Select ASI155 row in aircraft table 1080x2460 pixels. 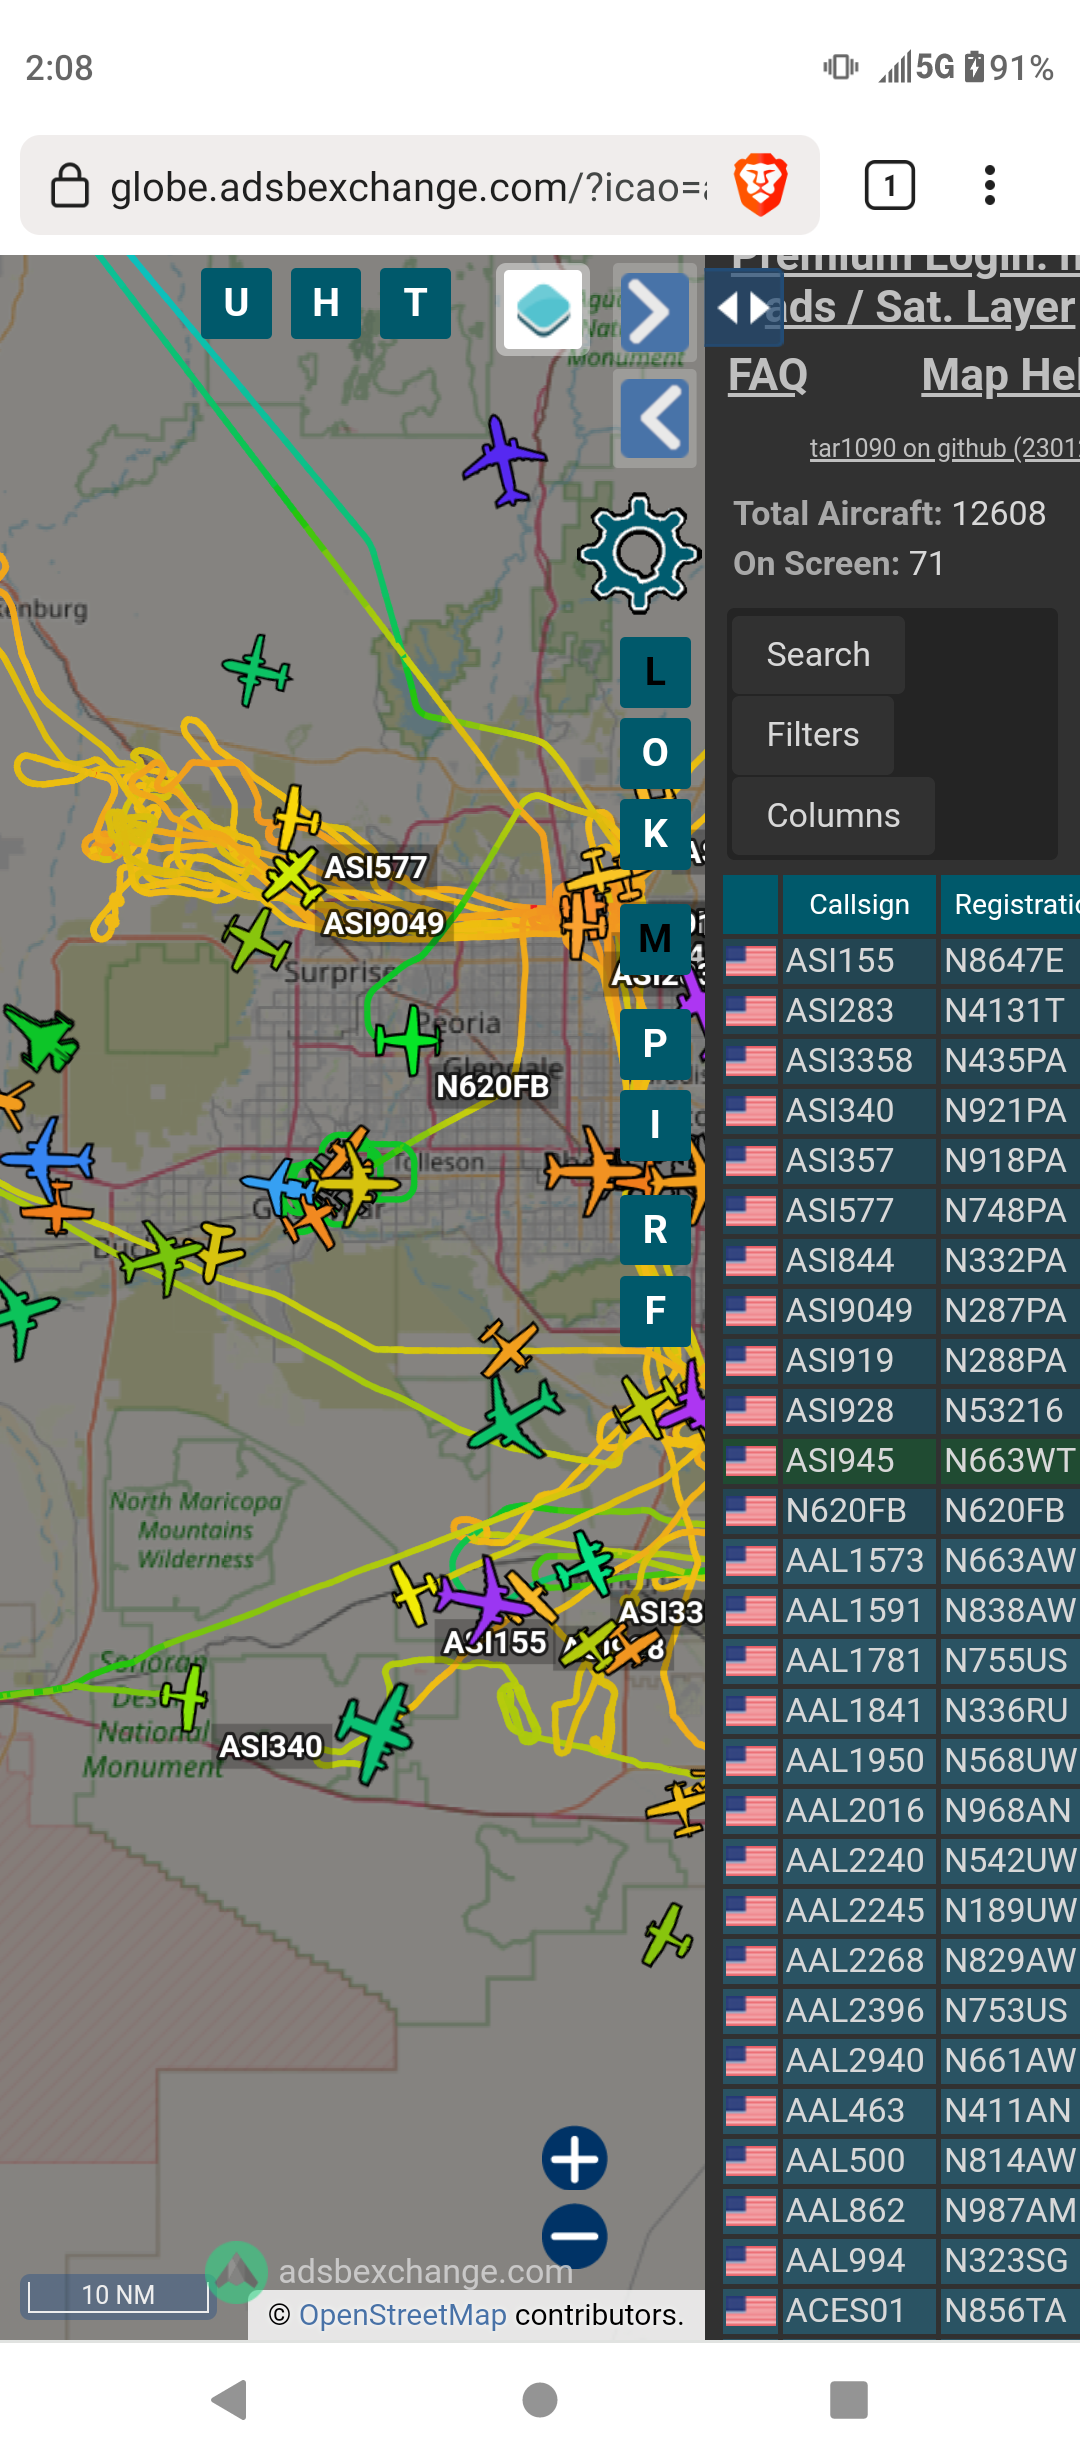(901, 960)
